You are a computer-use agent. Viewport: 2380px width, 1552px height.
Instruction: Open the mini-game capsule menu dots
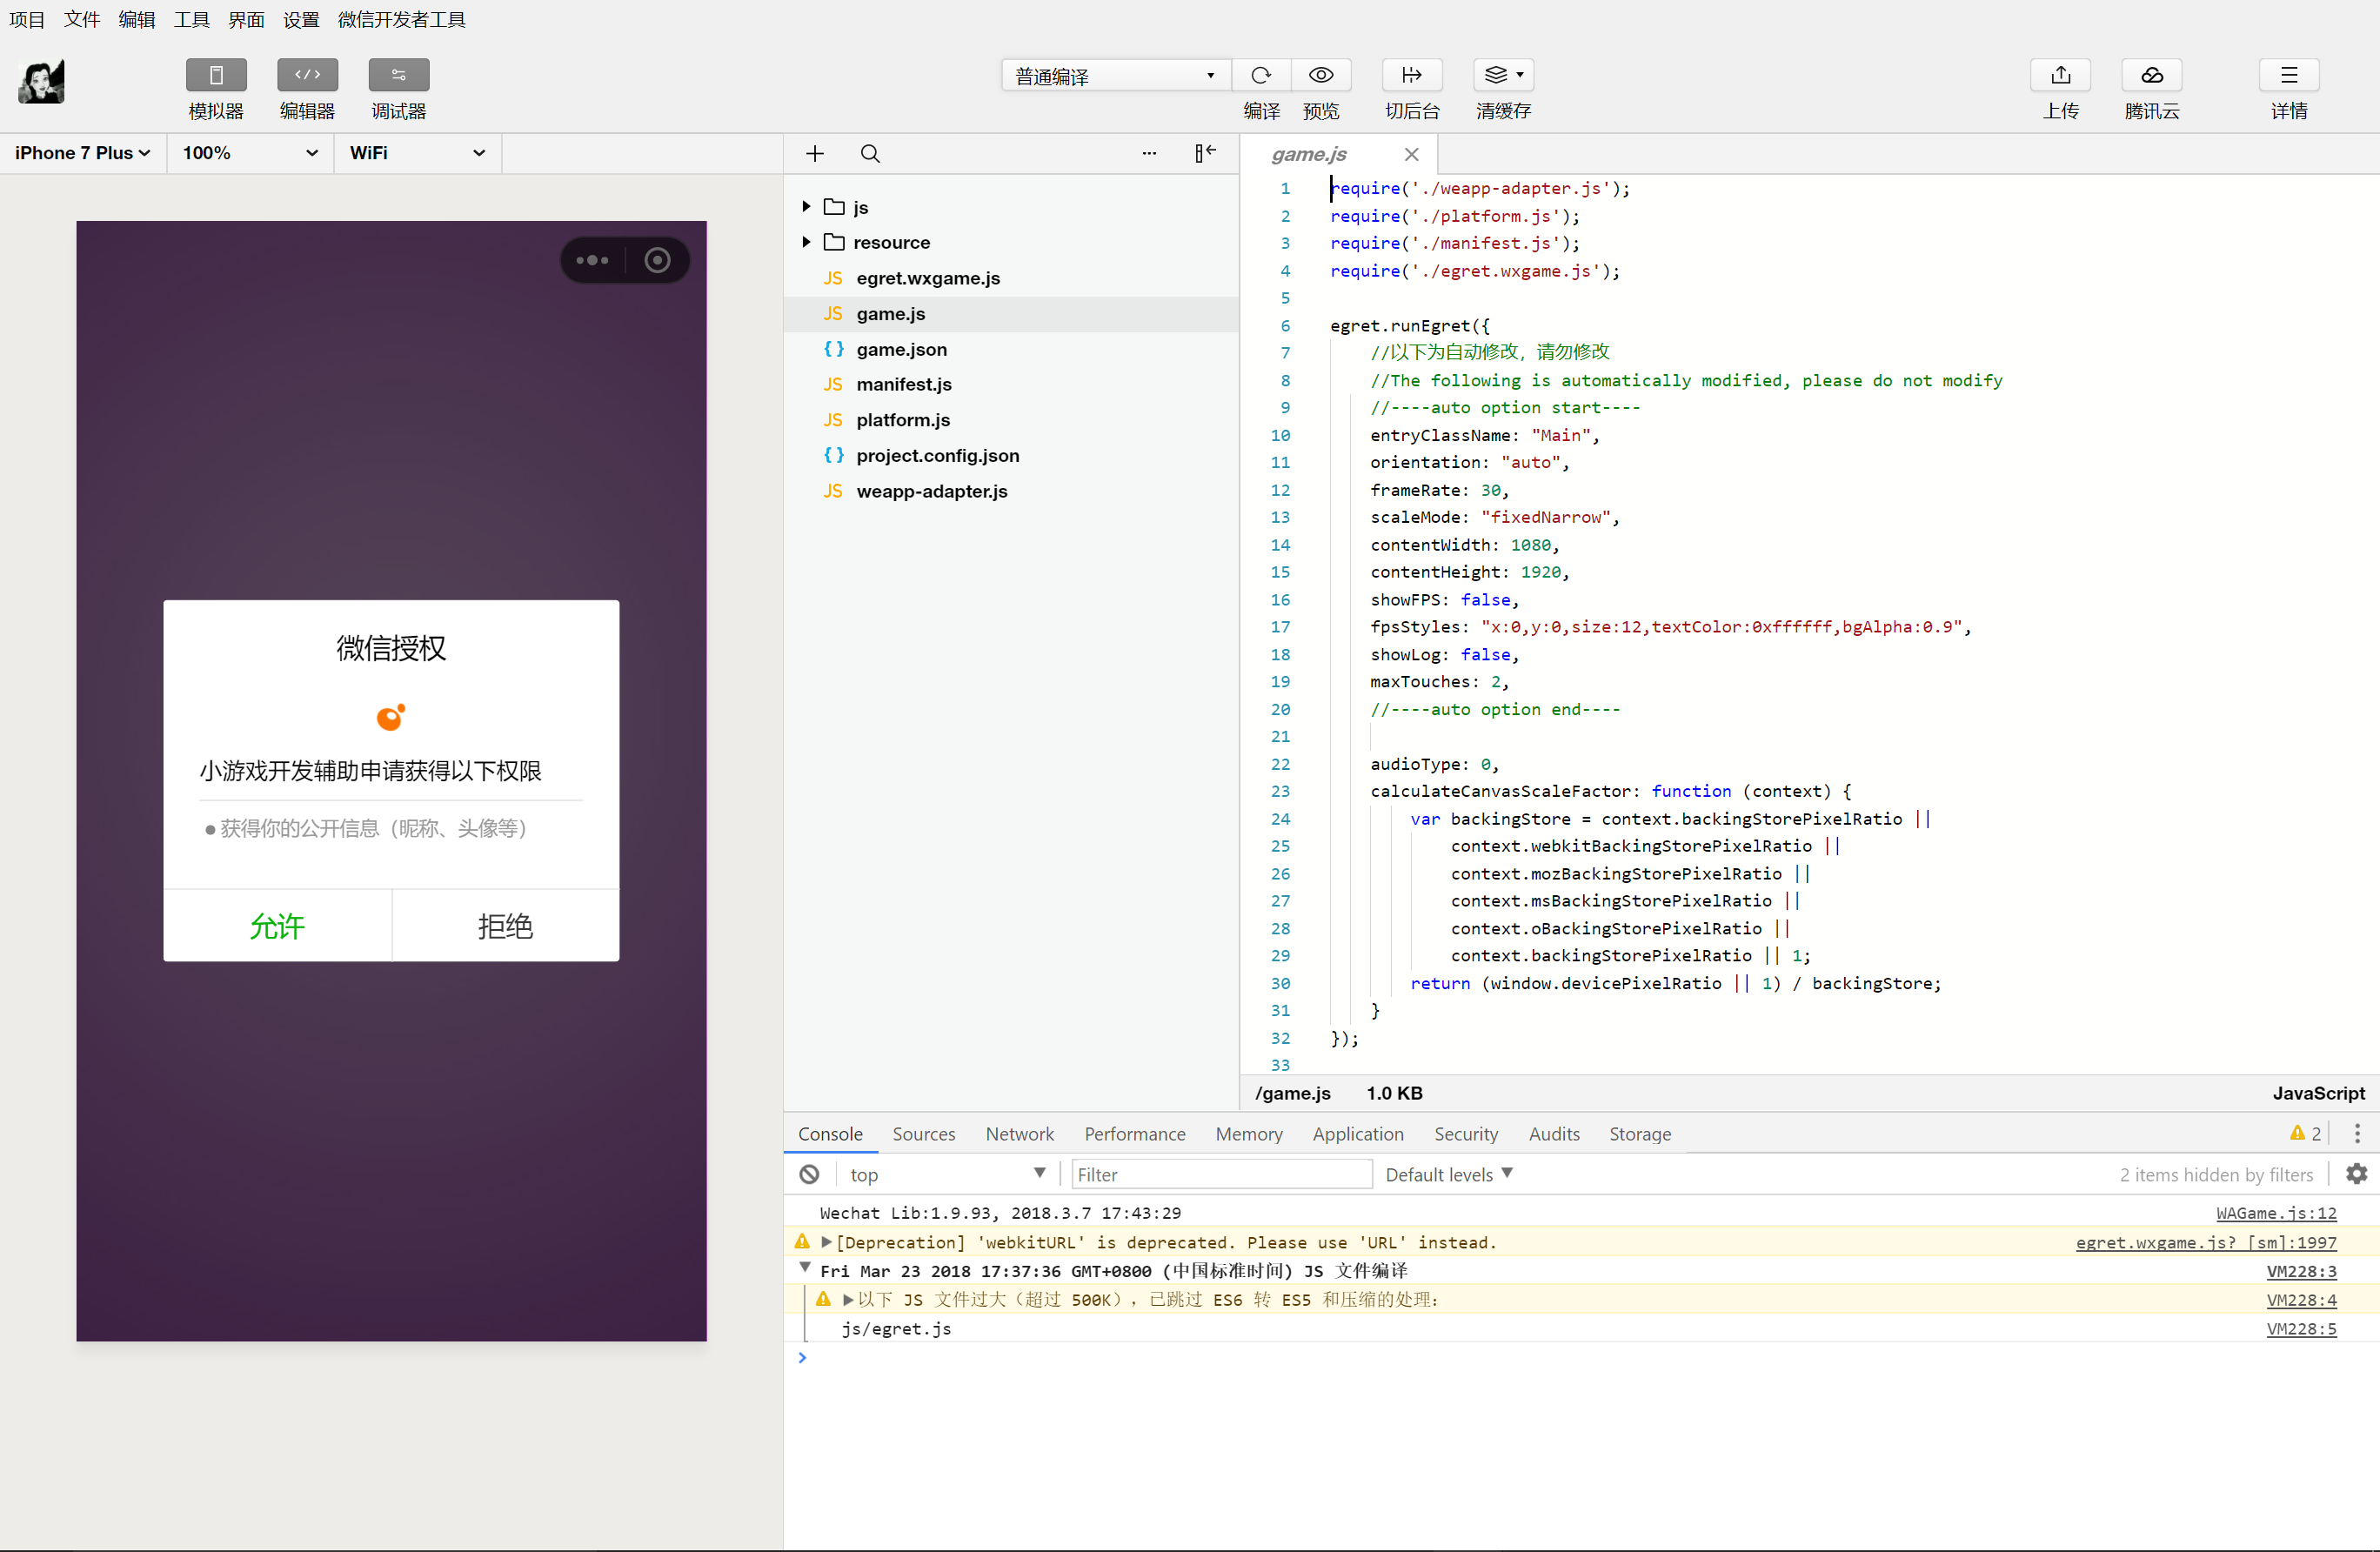click(592, 260)
